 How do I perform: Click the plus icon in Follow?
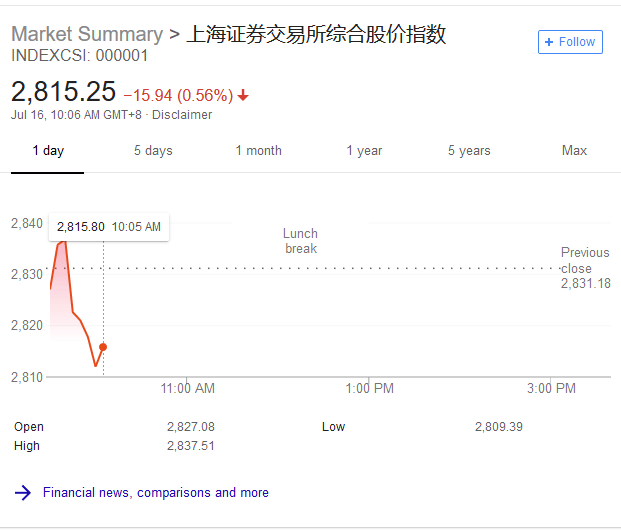tap(549, 42)
